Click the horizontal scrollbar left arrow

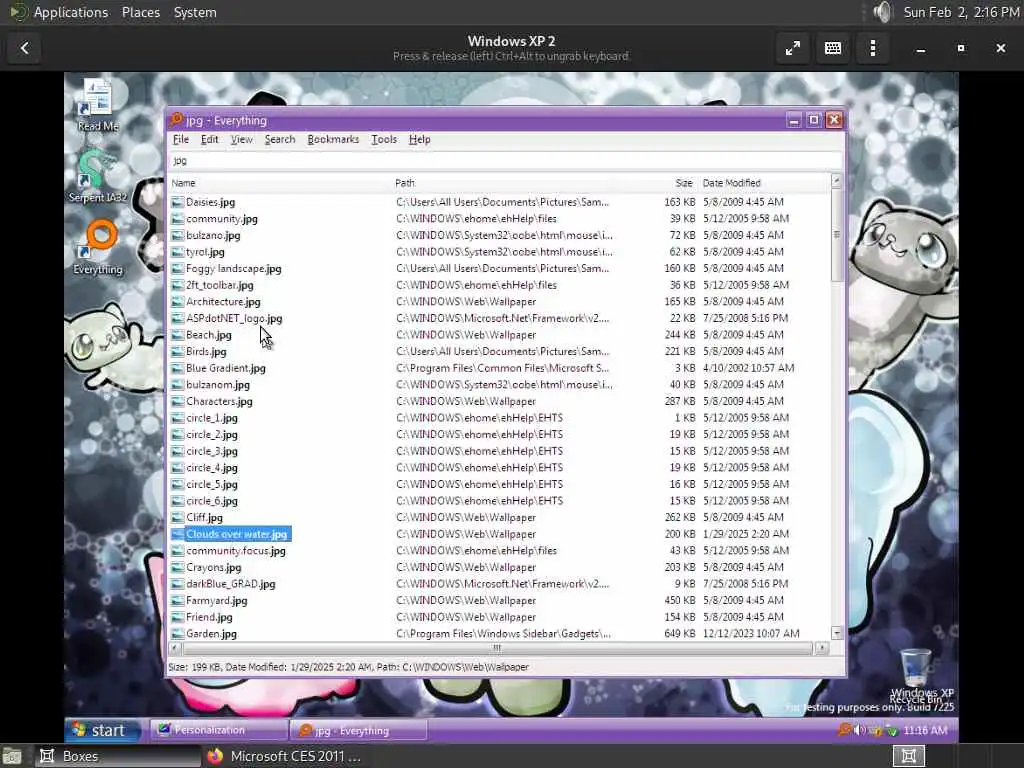pyautogui.click(x=174, y=648)
